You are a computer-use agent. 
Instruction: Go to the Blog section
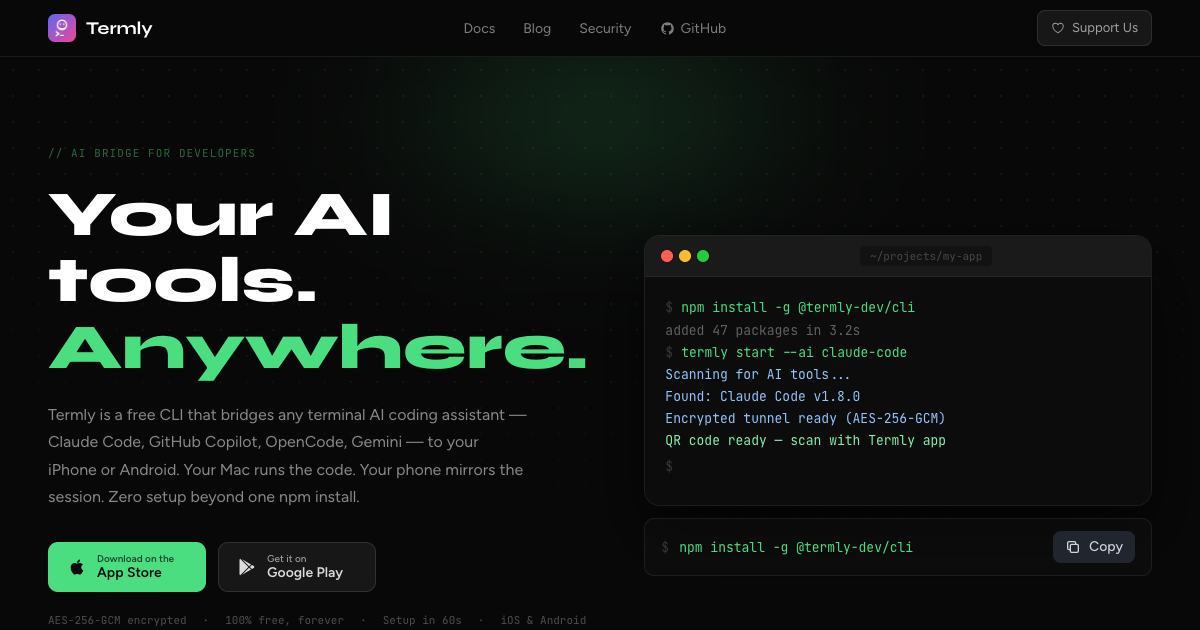pyautogui.click(x=537, y=29)
